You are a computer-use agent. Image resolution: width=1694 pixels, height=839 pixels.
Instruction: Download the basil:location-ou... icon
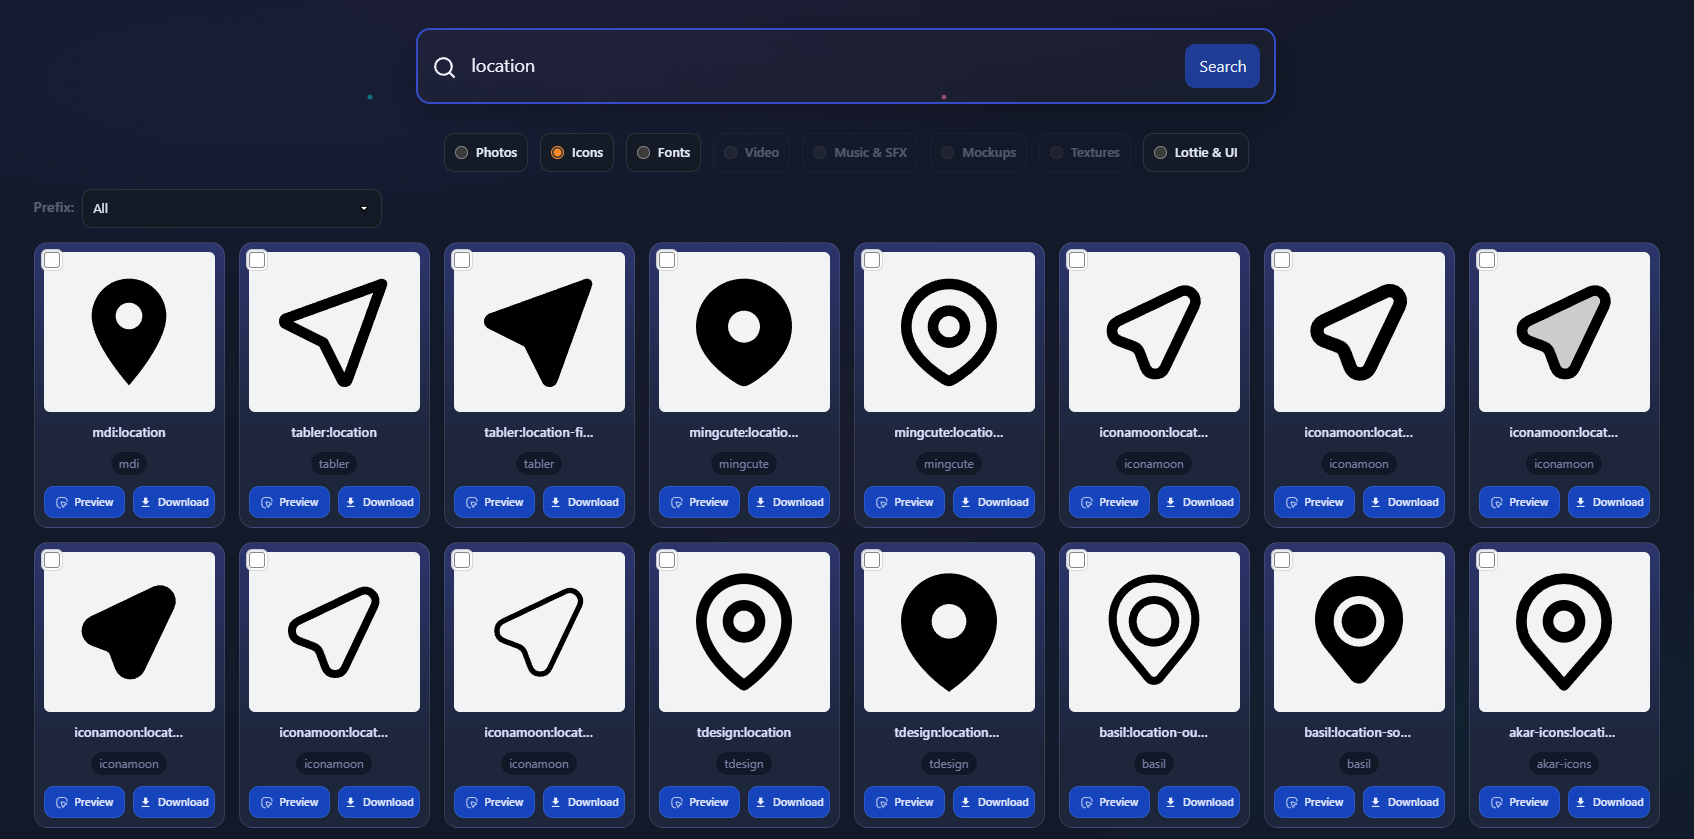pyautogui.click(x=1199, y=802)
